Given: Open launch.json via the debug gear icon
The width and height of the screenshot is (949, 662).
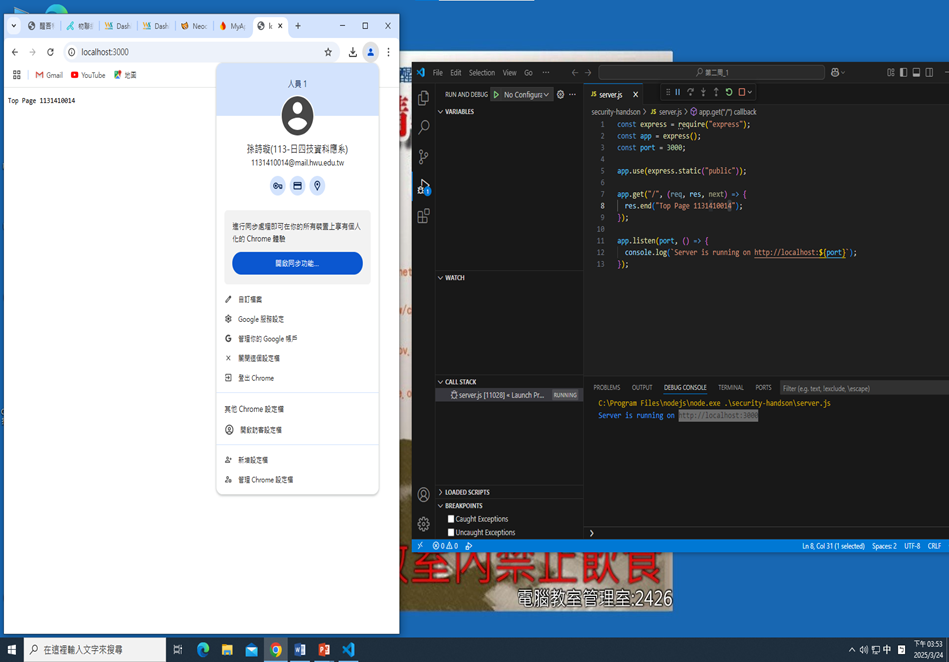Looking at the screenshot, I should 560,94.
